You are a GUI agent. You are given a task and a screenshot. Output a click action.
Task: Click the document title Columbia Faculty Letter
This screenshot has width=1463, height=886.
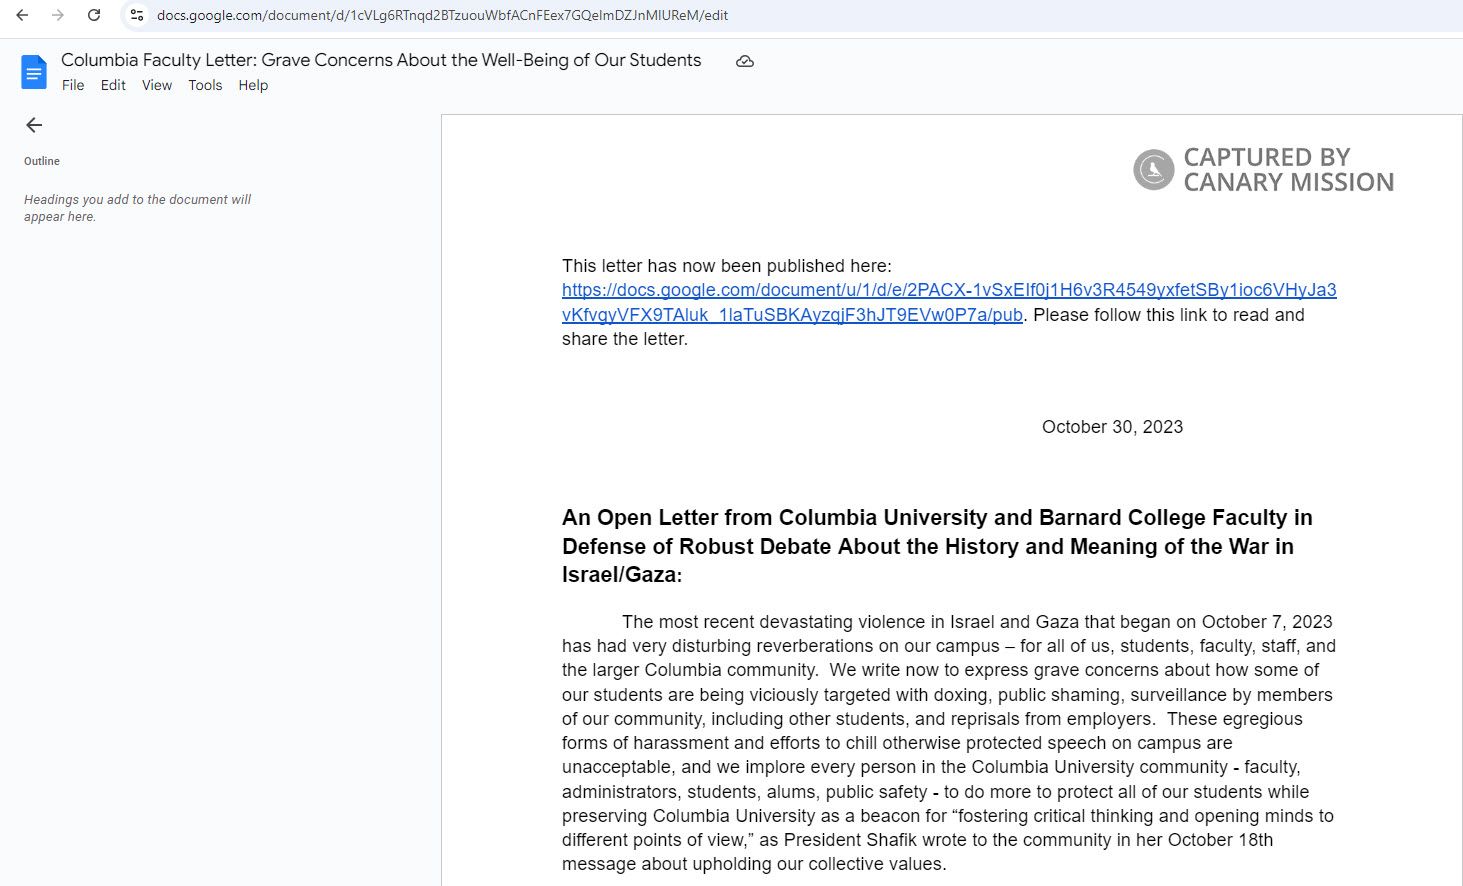point(381,60)
